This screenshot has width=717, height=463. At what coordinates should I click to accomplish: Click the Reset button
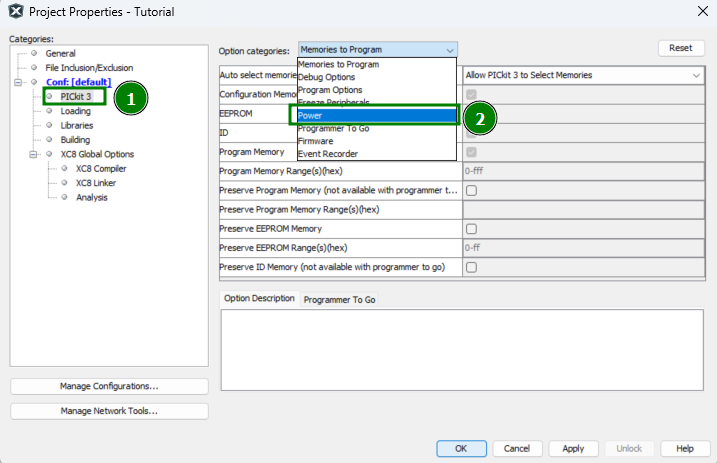(681, 48)
